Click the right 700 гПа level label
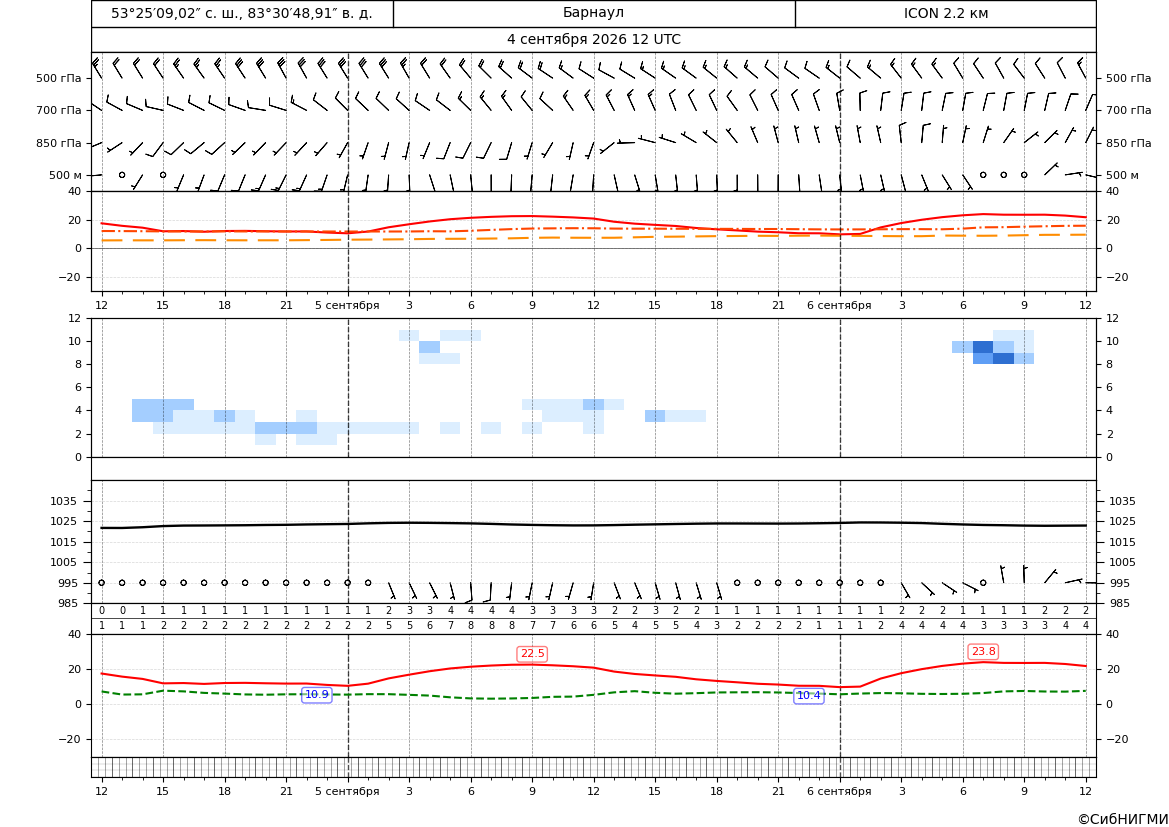This screenshot has width=1169, height=827. (x=1129, y=110)
